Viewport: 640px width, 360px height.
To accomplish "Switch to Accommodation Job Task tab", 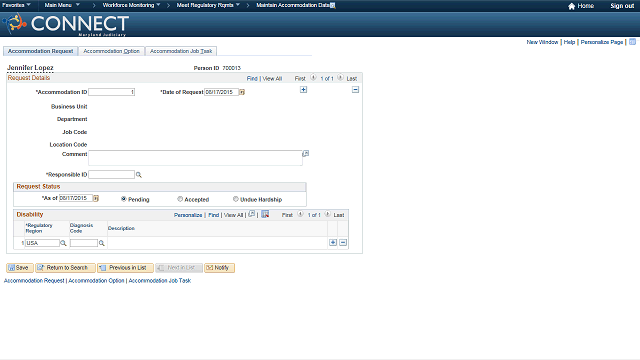I will pyautogui.click(x=181, y=51).
